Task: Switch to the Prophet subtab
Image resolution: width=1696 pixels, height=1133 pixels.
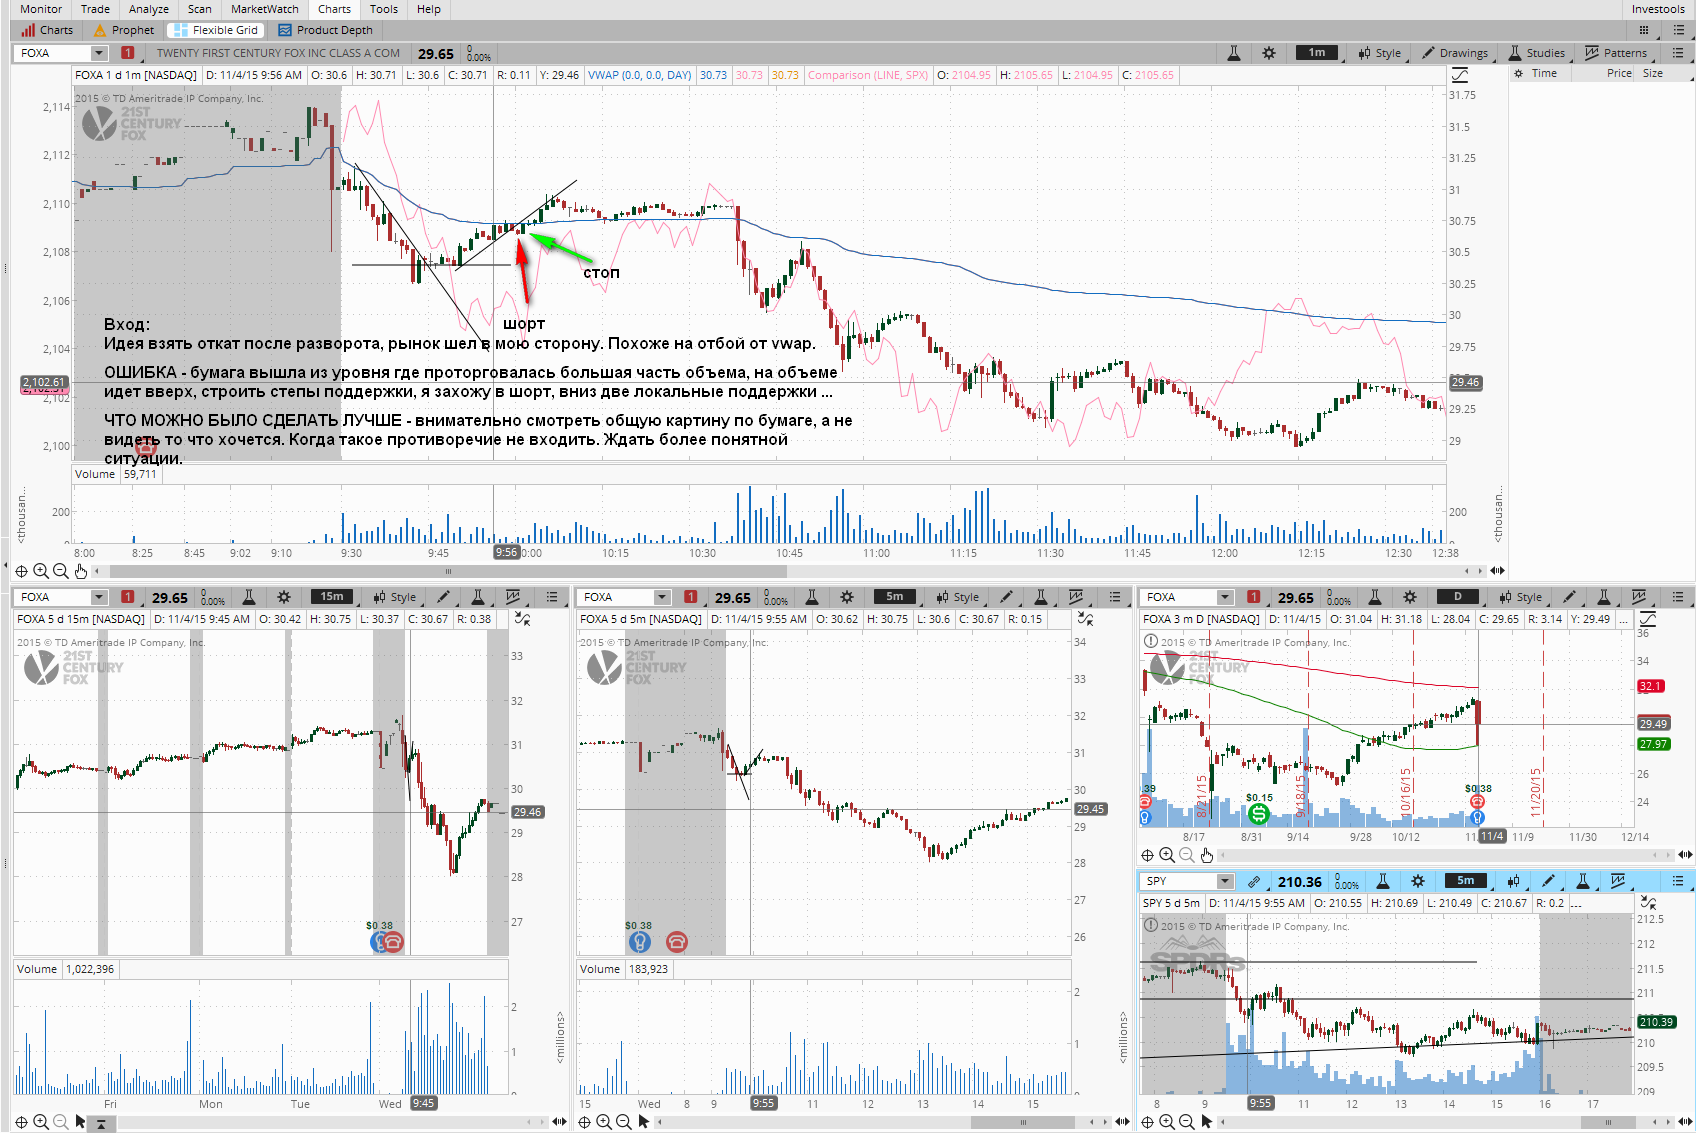Action: [x=124, y=30]
